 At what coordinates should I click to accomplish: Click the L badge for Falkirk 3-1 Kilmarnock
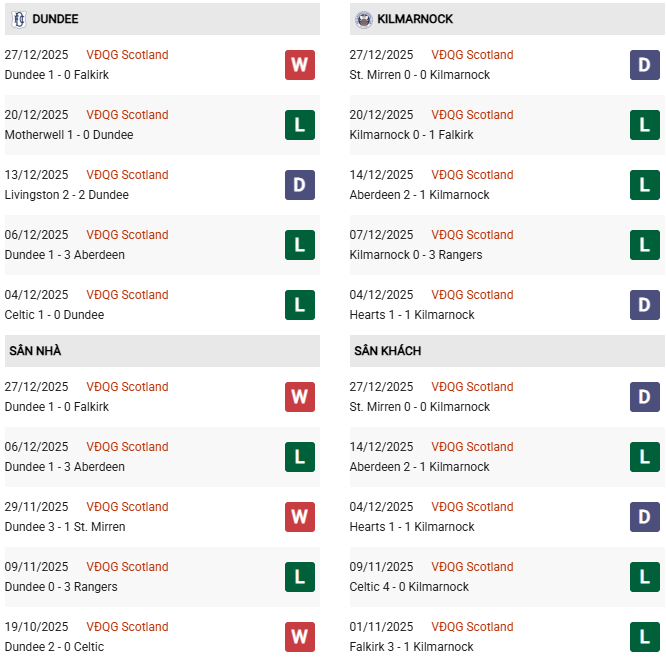click(645, 637)
